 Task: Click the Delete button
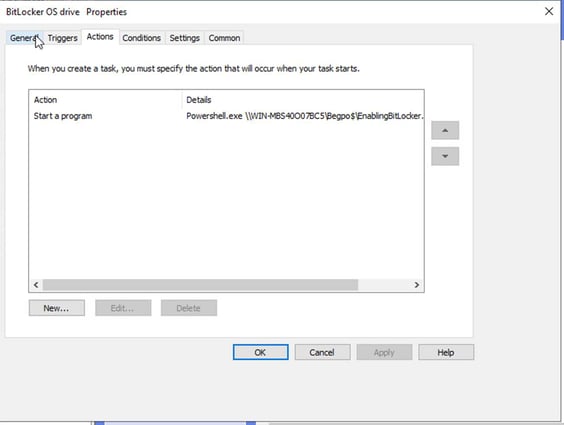point(189,308)
